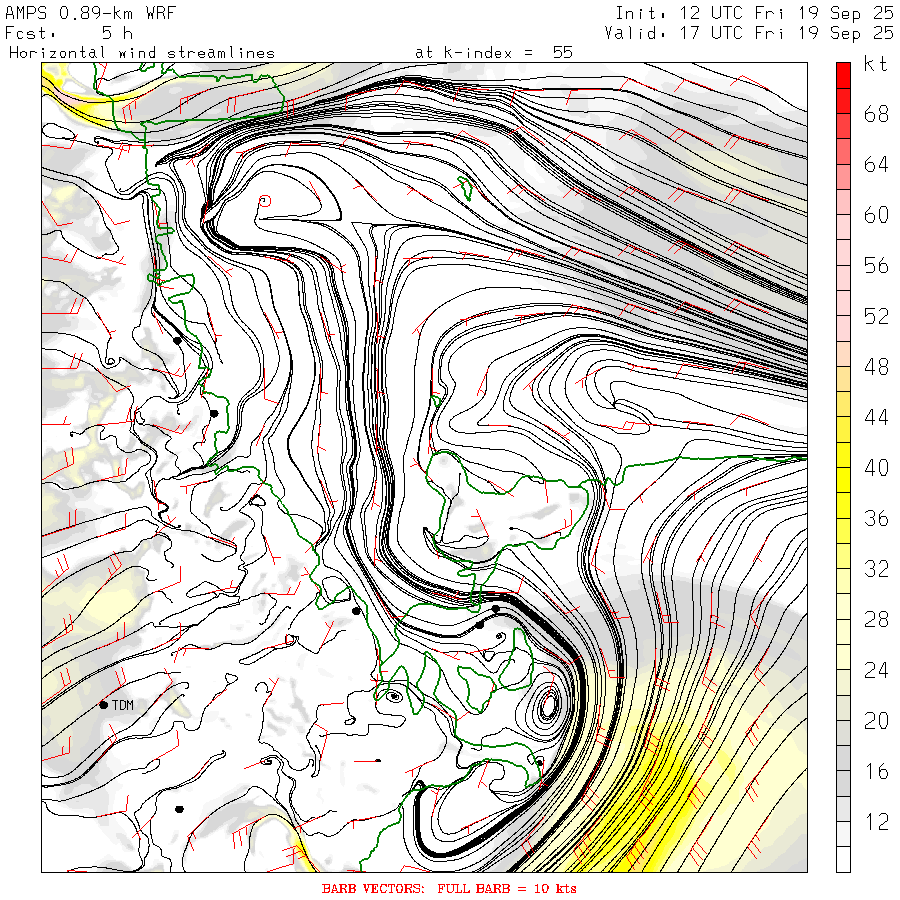Click the k-index value 55
The height and width of the screenshot is (900, 900).
[562, 52]
